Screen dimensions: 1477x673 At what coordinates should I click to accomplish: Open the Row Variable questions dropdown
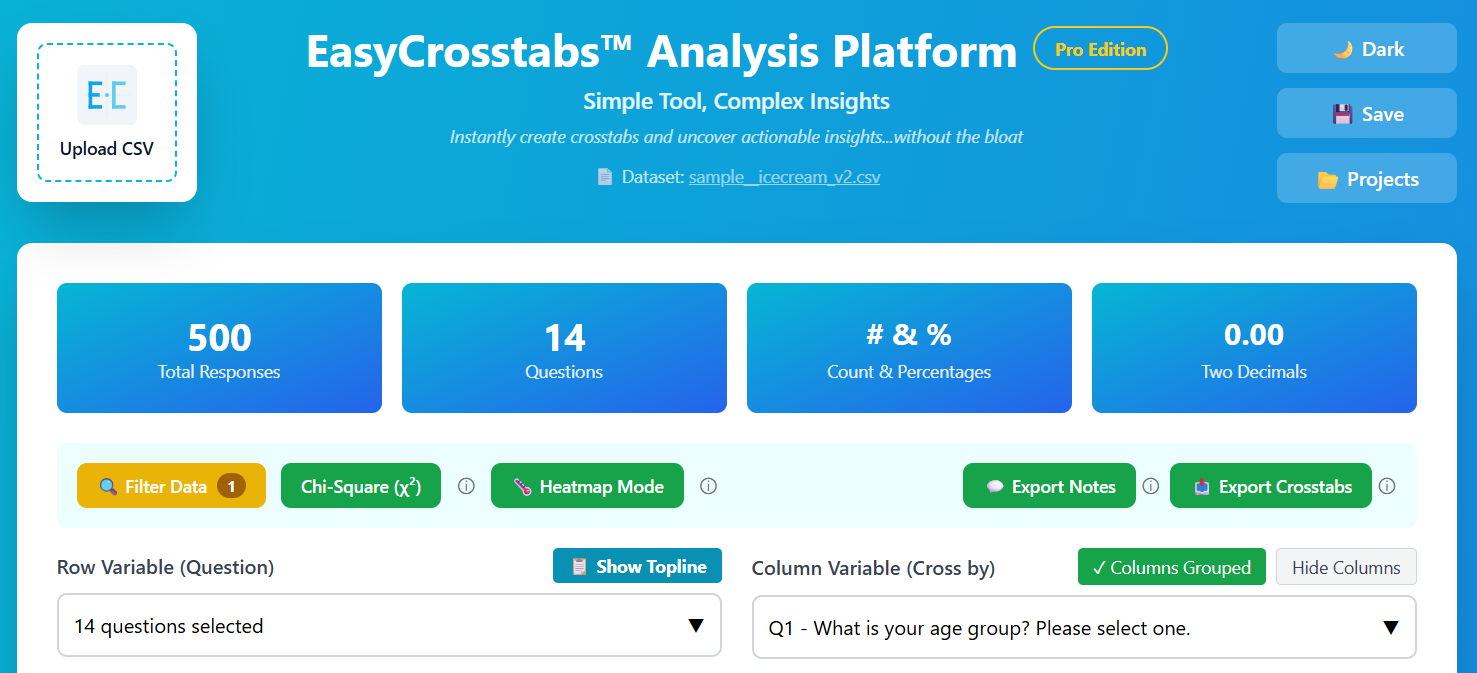tap(389, 626)
